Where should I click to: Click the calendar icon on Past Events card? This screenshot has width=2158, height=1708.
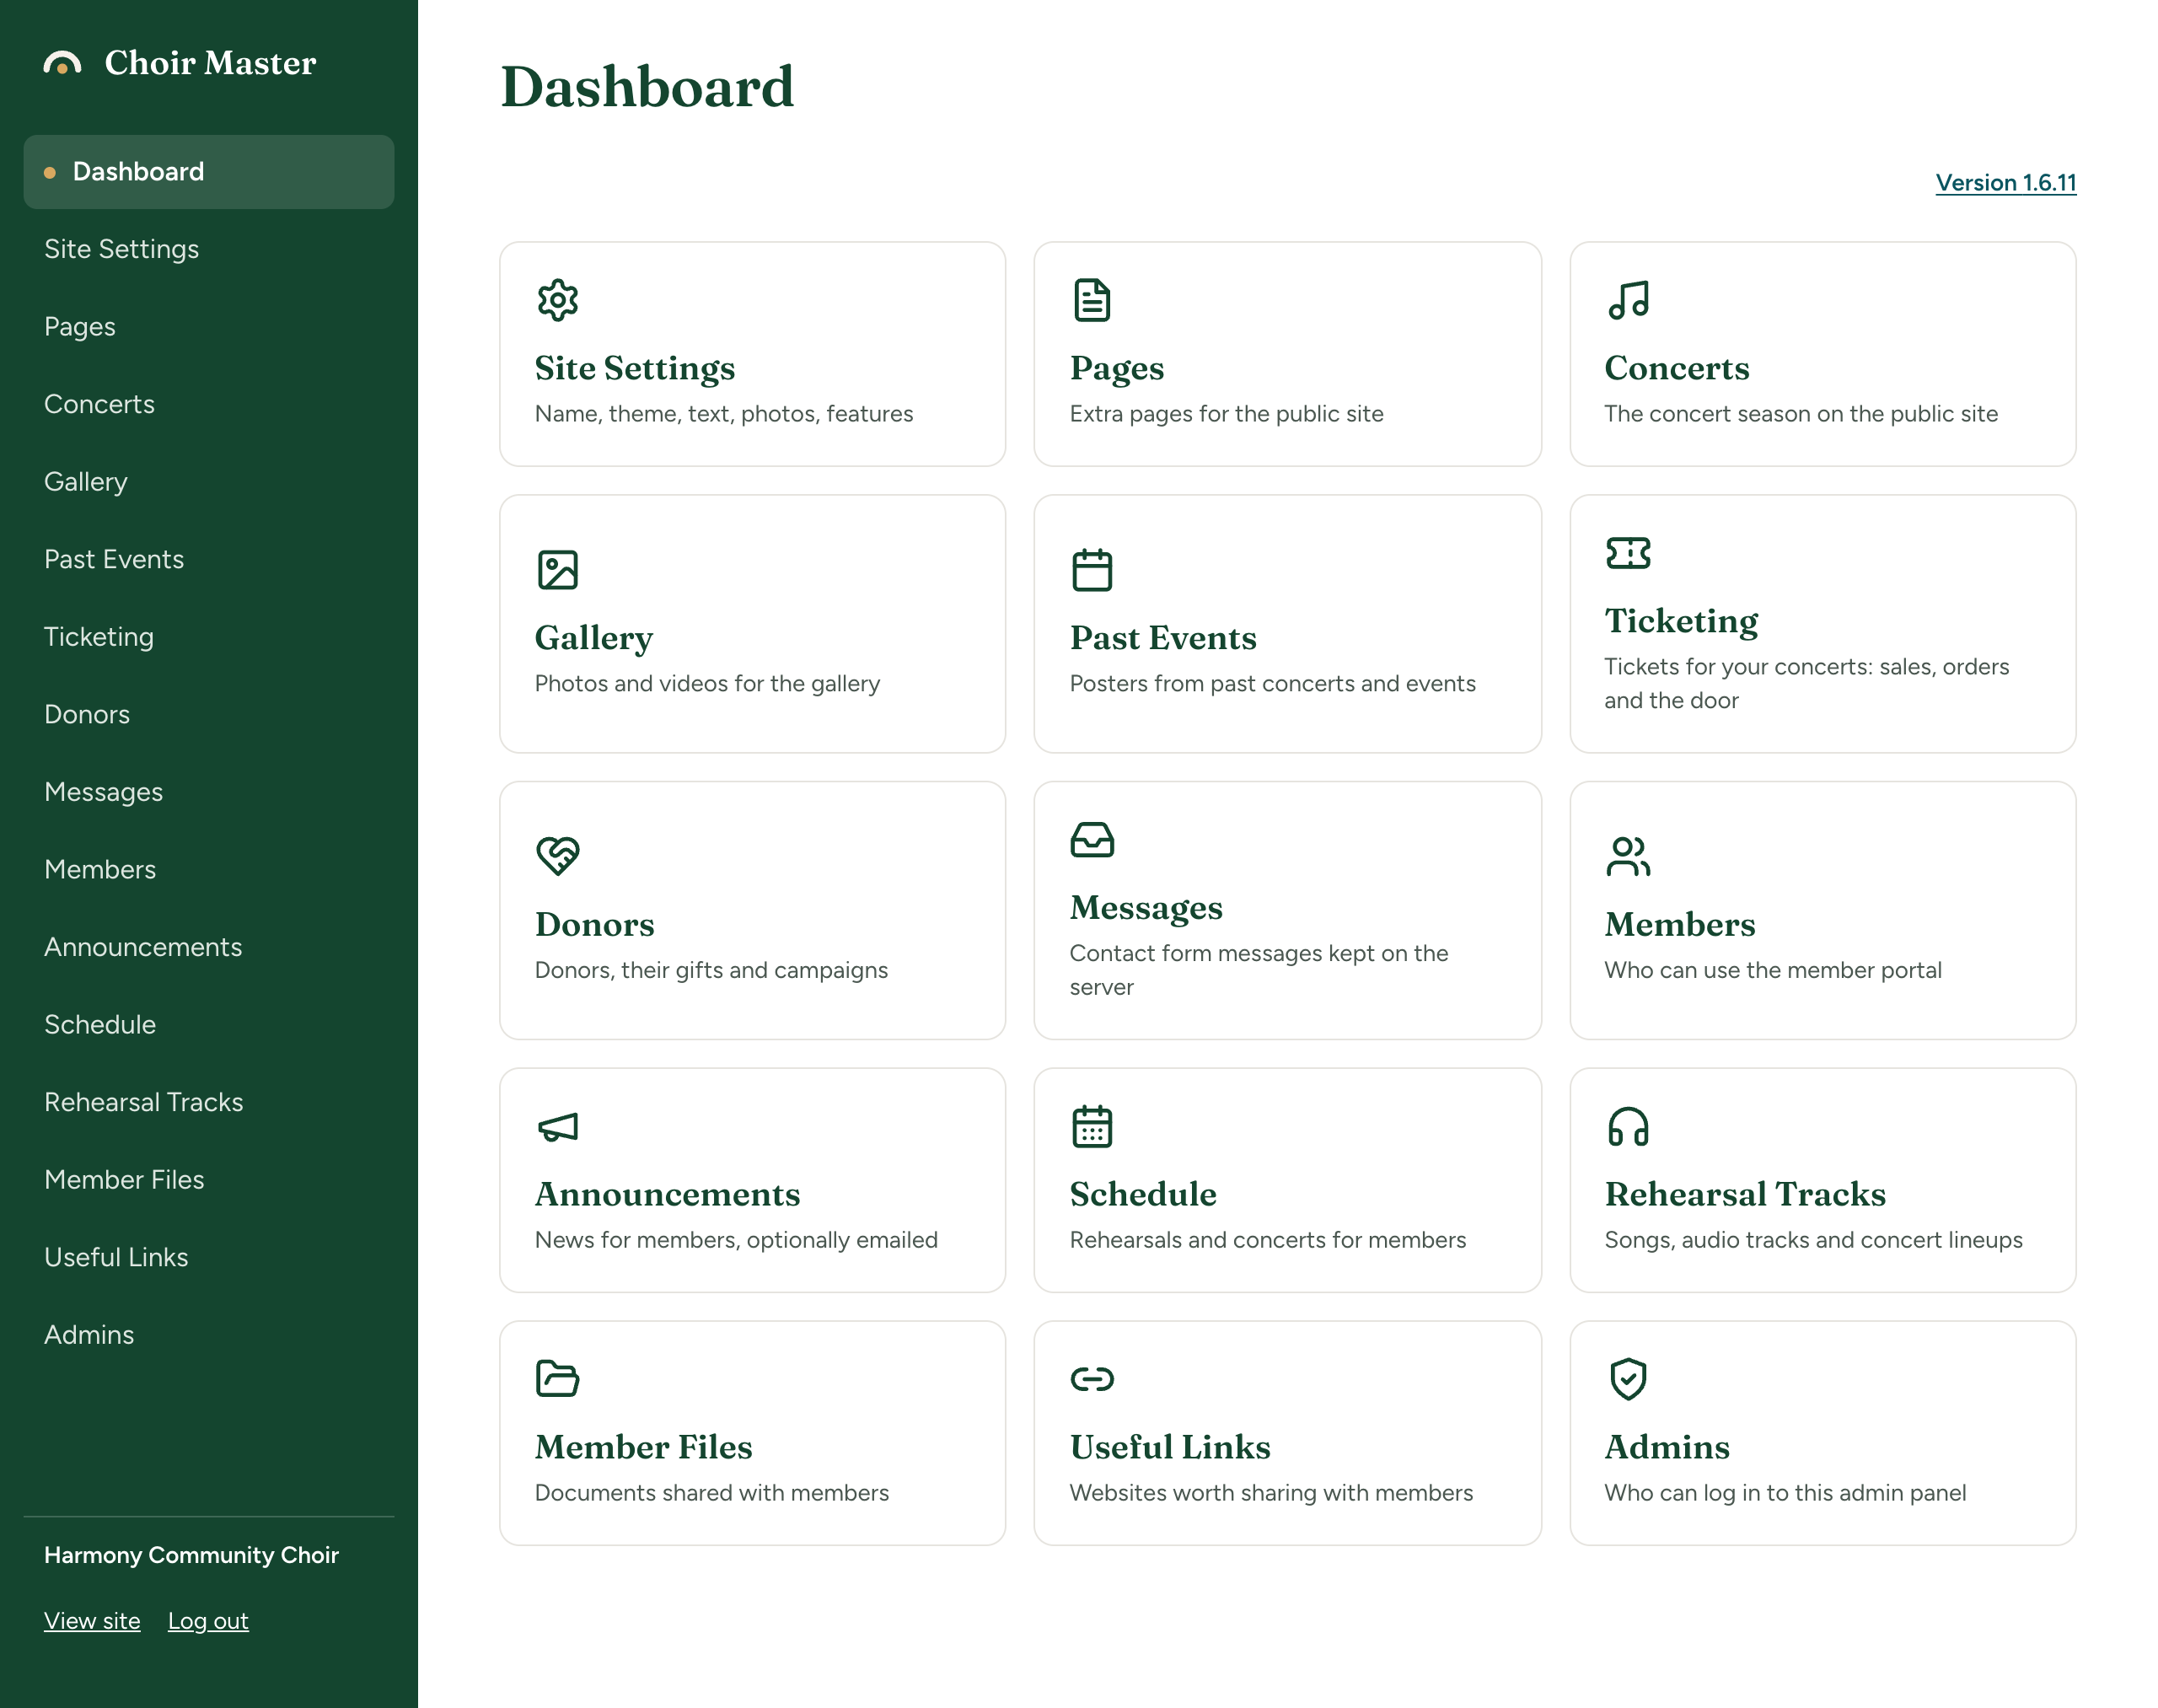[x=1091, y=570]
